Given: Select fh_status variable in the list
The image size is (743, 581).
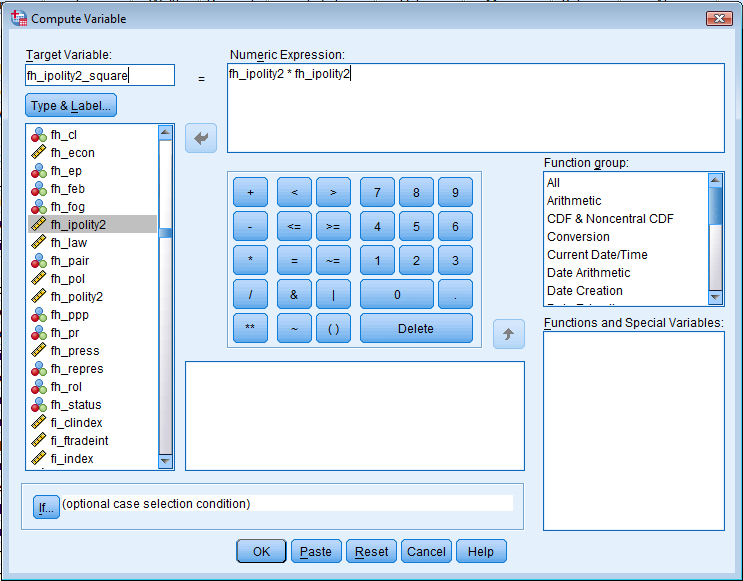Looking at the screenshot, I should coord(76,405).
